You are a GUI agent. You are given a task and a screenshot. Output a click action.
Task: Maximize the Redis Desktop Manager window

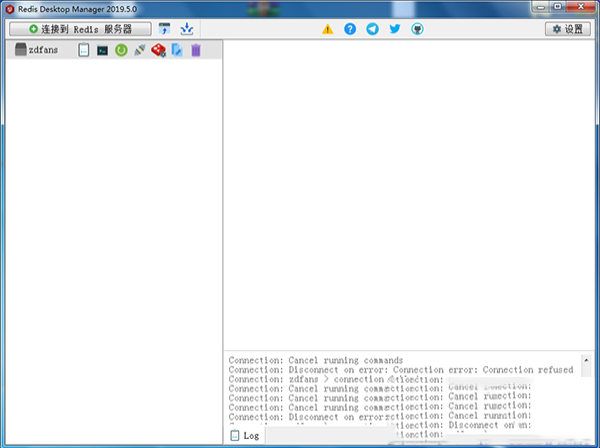click(558, 7)
